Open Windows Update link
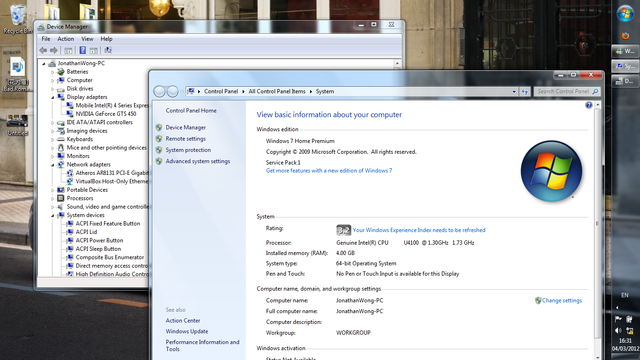This screenshot has width=640, height=360. click(187, 331)
